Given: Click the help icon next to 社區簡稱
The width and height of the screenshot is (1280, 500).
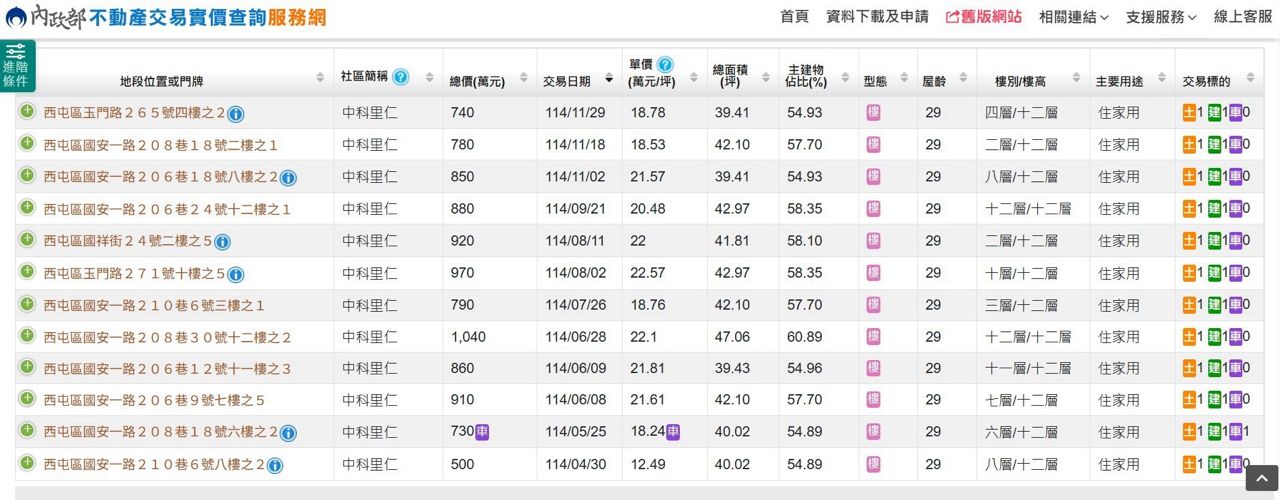Looking at the screenshot, I should (400, 77).
